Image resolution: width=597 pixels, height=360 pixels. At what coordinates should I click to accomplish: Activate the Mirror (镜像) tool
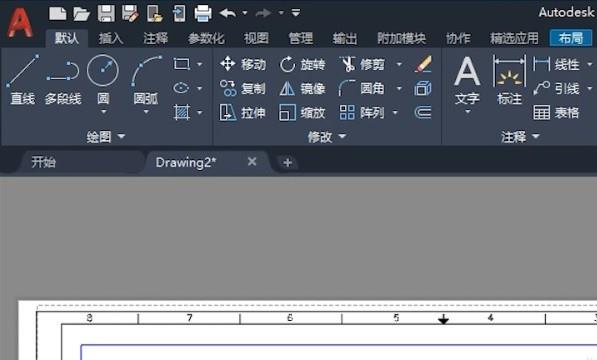tap(303, 89)
